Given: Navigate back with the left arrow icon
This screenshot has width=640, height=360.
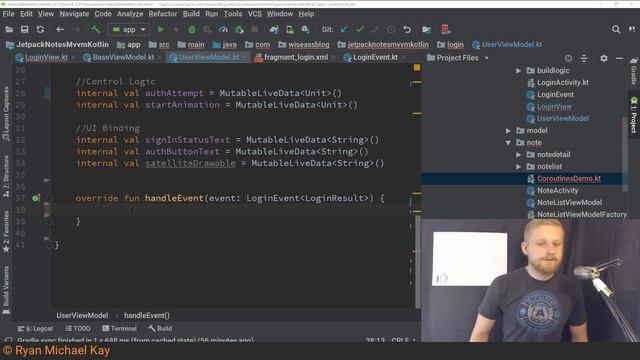Looking at the screenshot, I should pyautogui.click(x=60, y=29).
